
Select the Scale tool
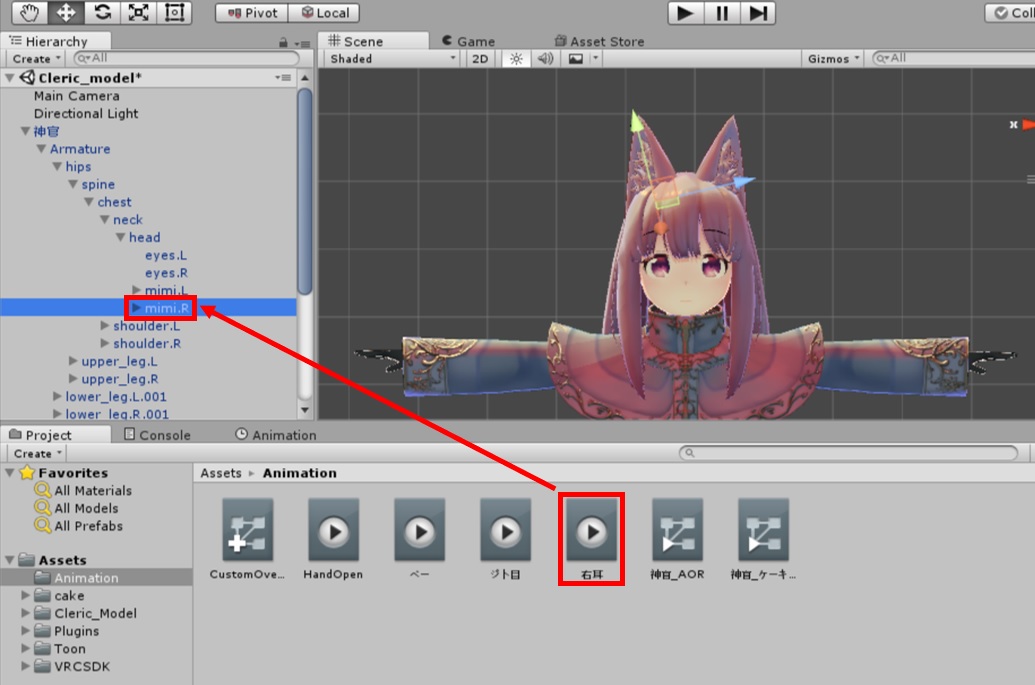coord(137,12)
